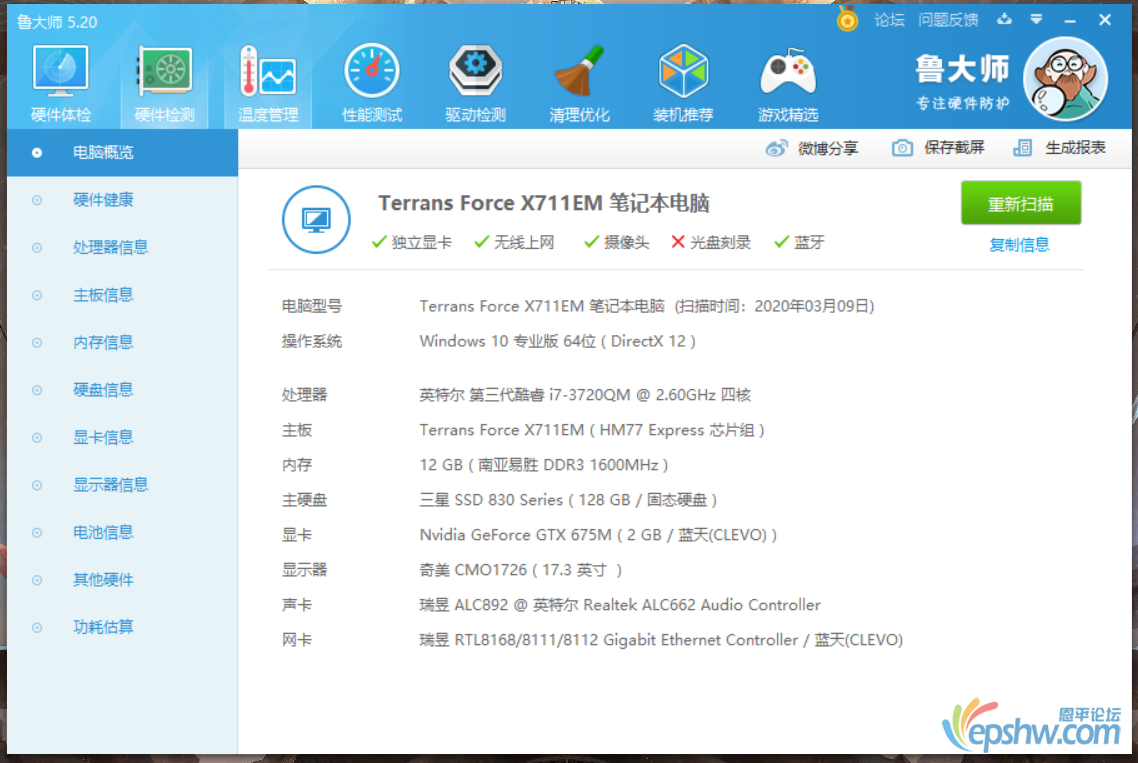1138x763 pixels.
Task: Open 论坛 forum link
Action: coord(889,20)
